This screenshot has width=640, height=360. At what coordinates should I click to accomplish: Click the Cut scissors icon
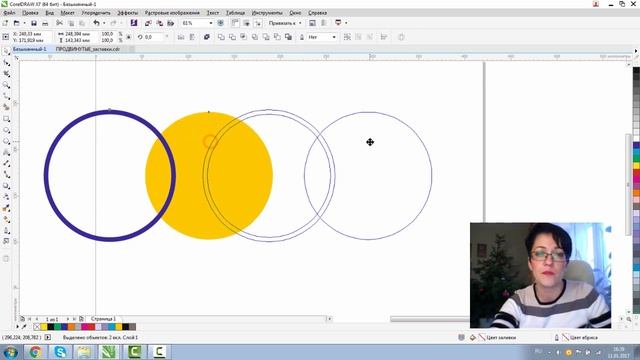[59, 23]
